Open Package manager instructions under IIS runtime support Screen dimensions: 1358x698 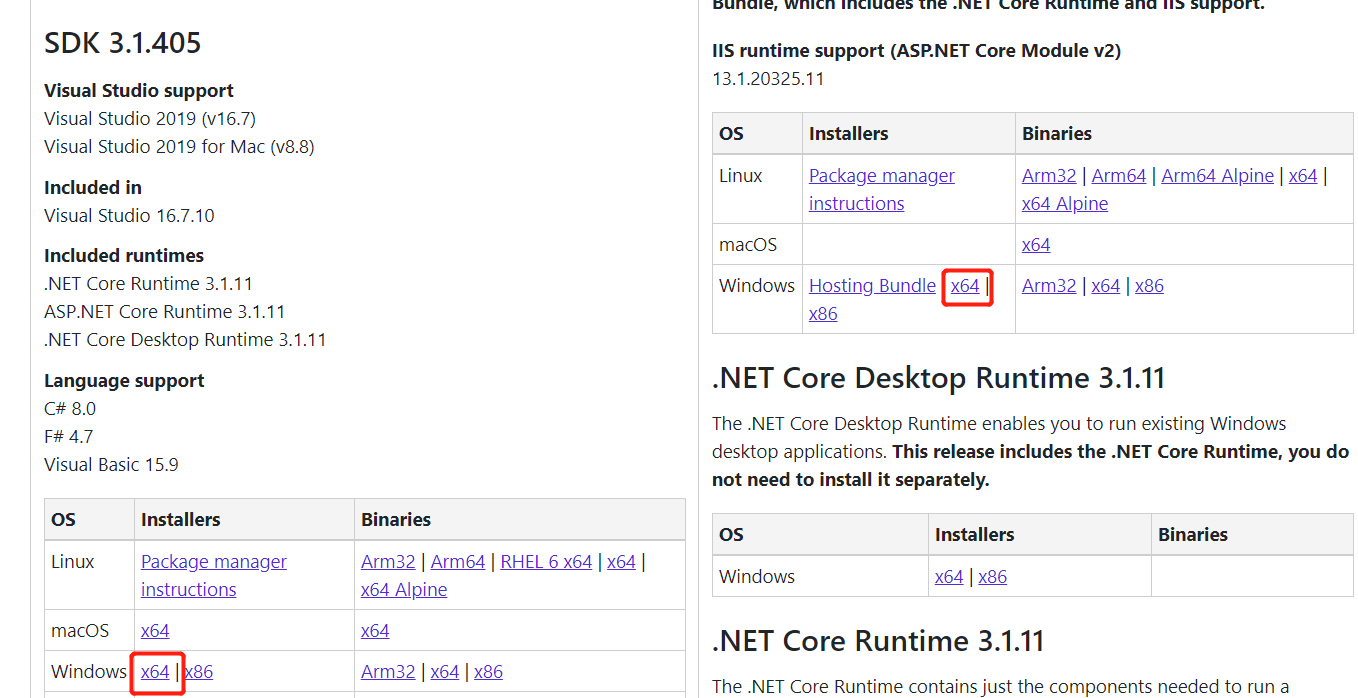pos(882,189)
